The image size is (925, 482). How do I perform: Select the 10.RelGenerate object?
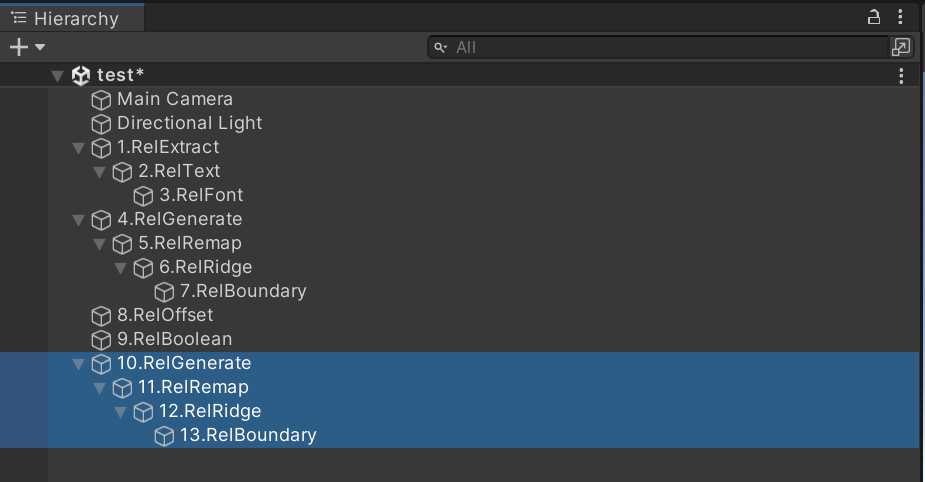(184, 363)
